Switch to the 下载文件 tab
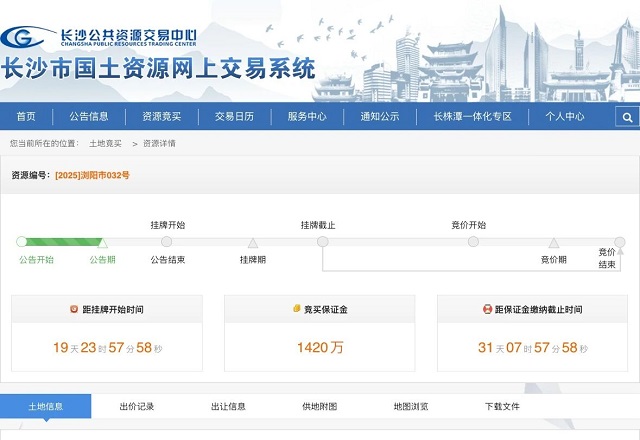This screenshot has width=640, height=440. (x=502, y=406)
